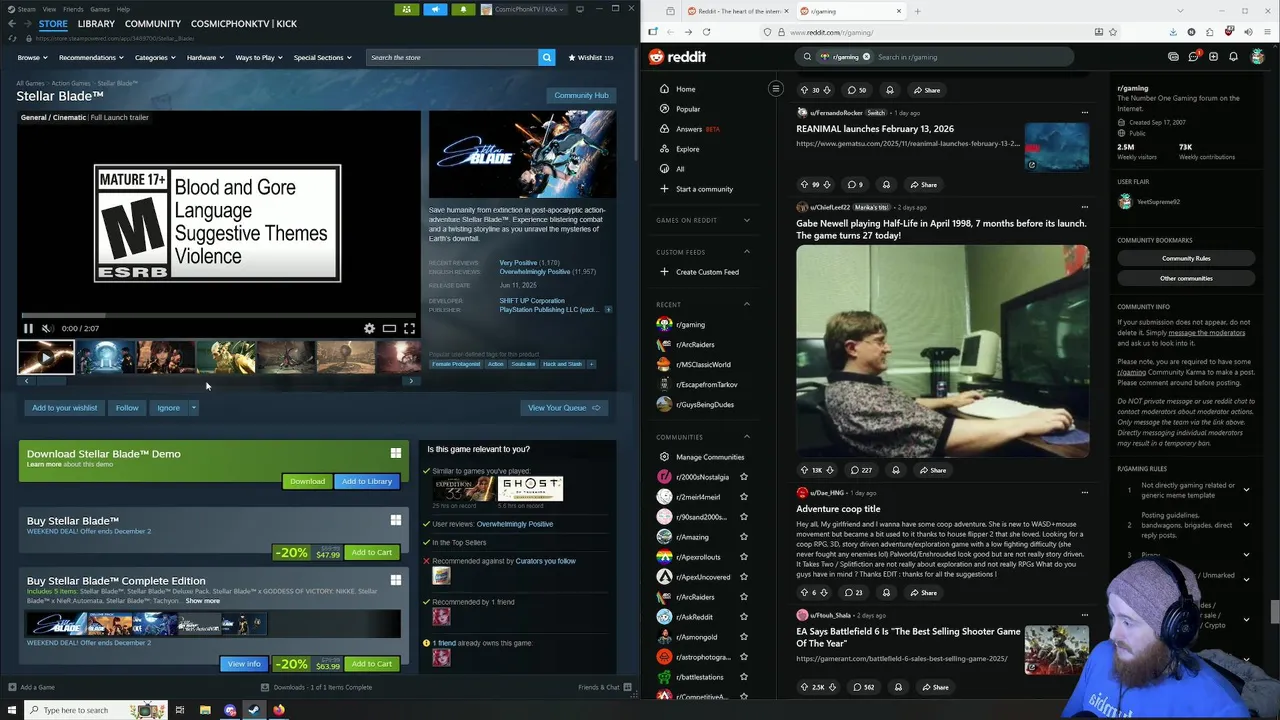Collapse Reddit sidebar with hamburger button
This screenshot has width=1280, height=720.
point(775,89)
